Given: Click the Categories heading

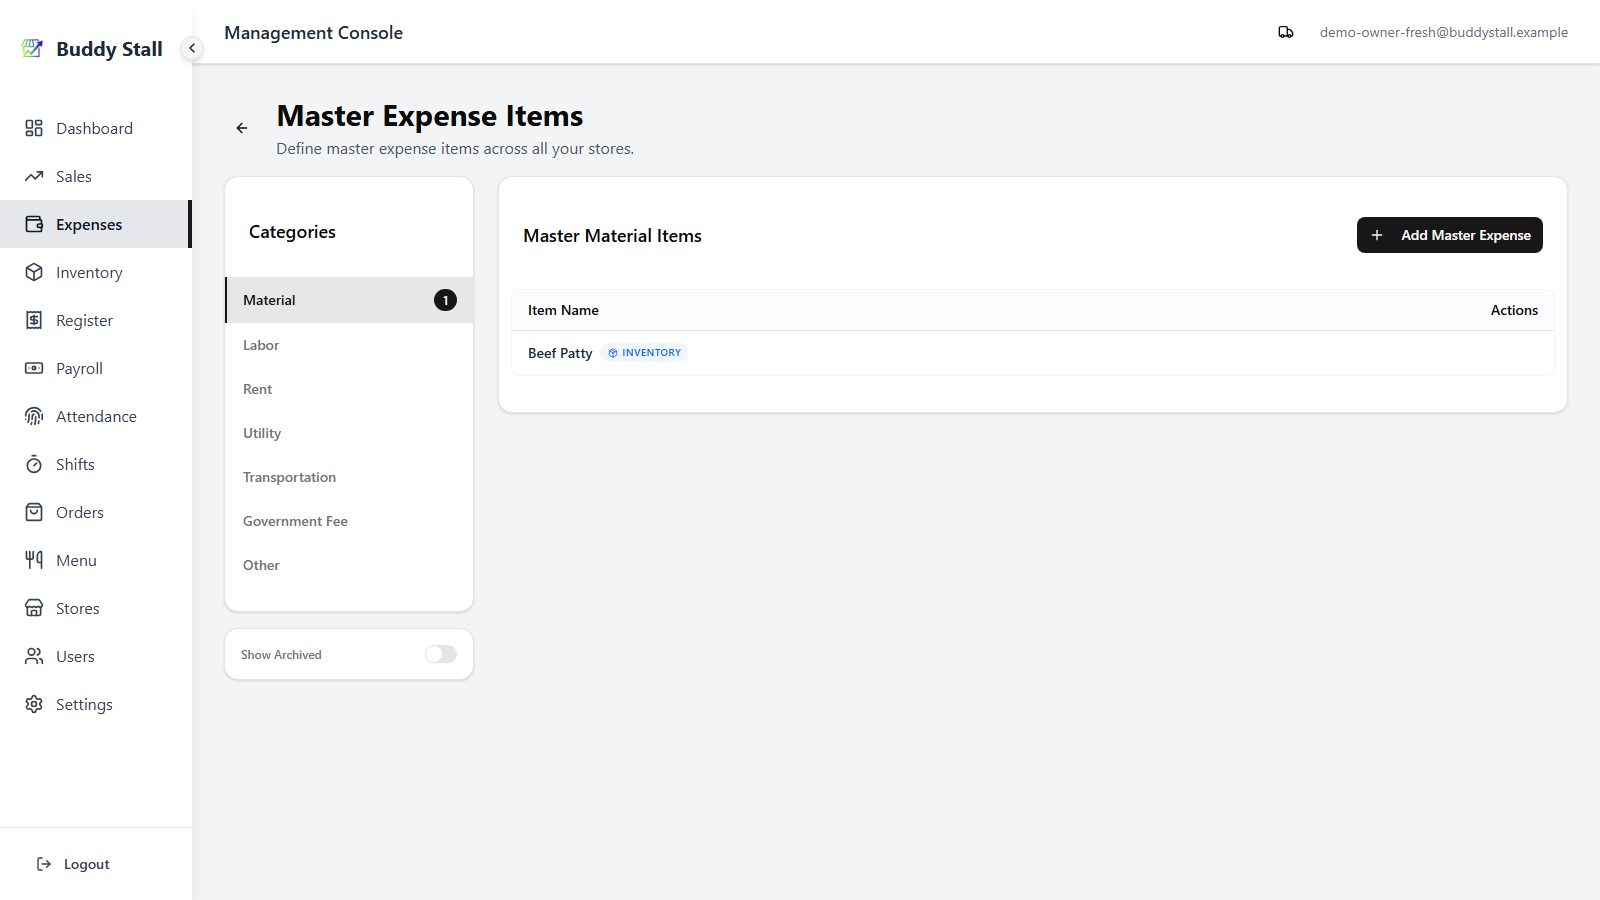Looking at the screenshot, I should click(292, 232).
